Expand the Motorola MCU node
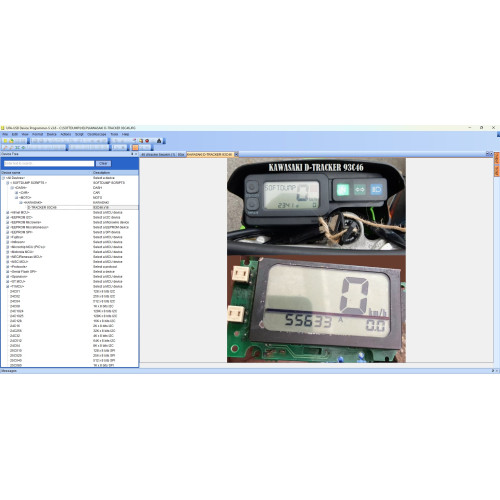Screen dimensions: 500x500 (x=8, y=252)
